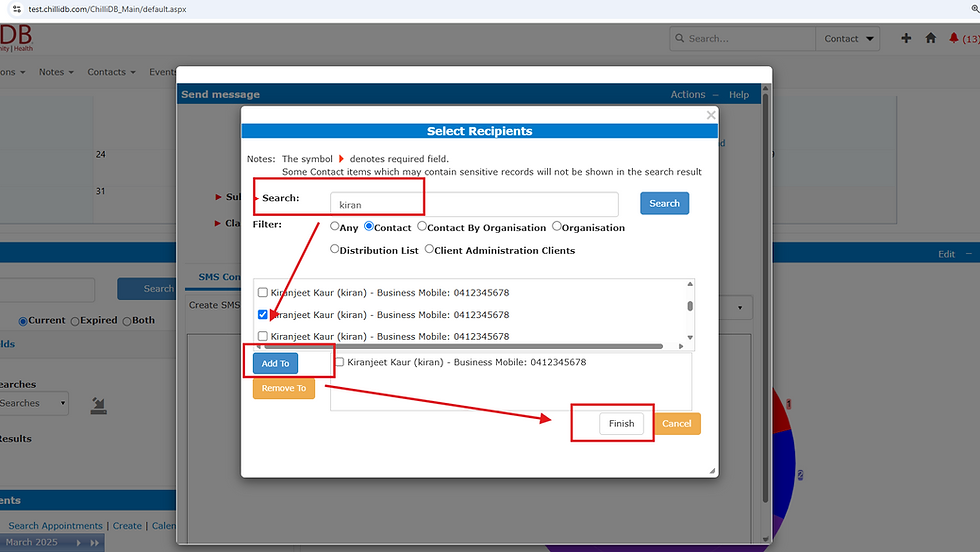Select Distribution List radio button
The width and height of the screenshot is (980, 552).
[334, 249]
